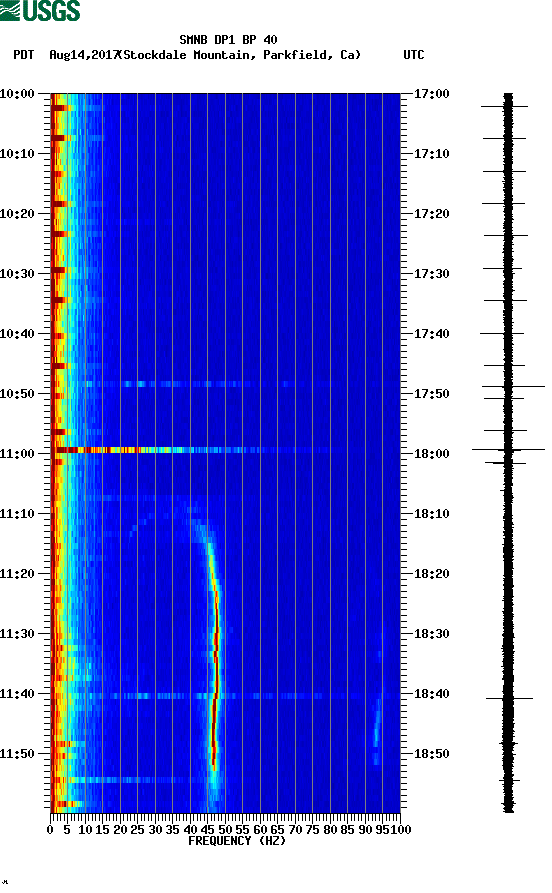Click the "18:30" UTC time label

click(x=431, y=633)
